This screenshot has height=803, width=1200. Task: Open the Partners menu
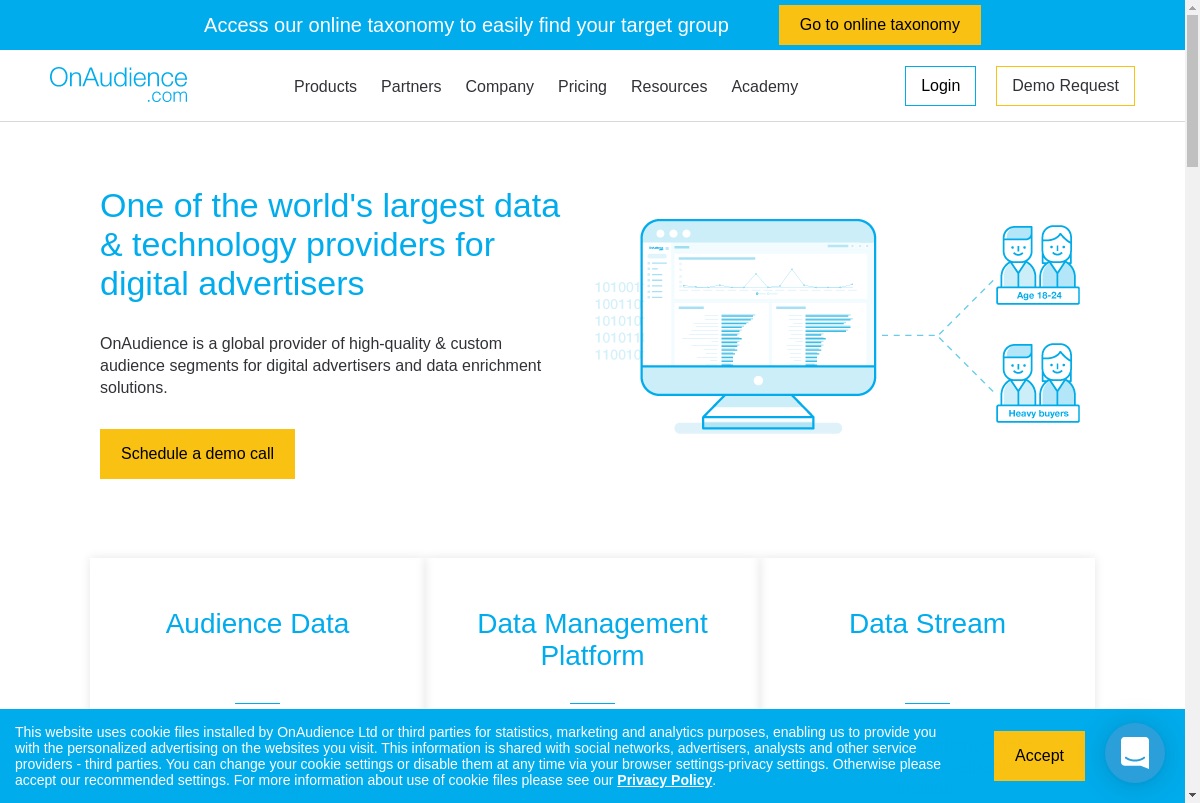point(411,87)
